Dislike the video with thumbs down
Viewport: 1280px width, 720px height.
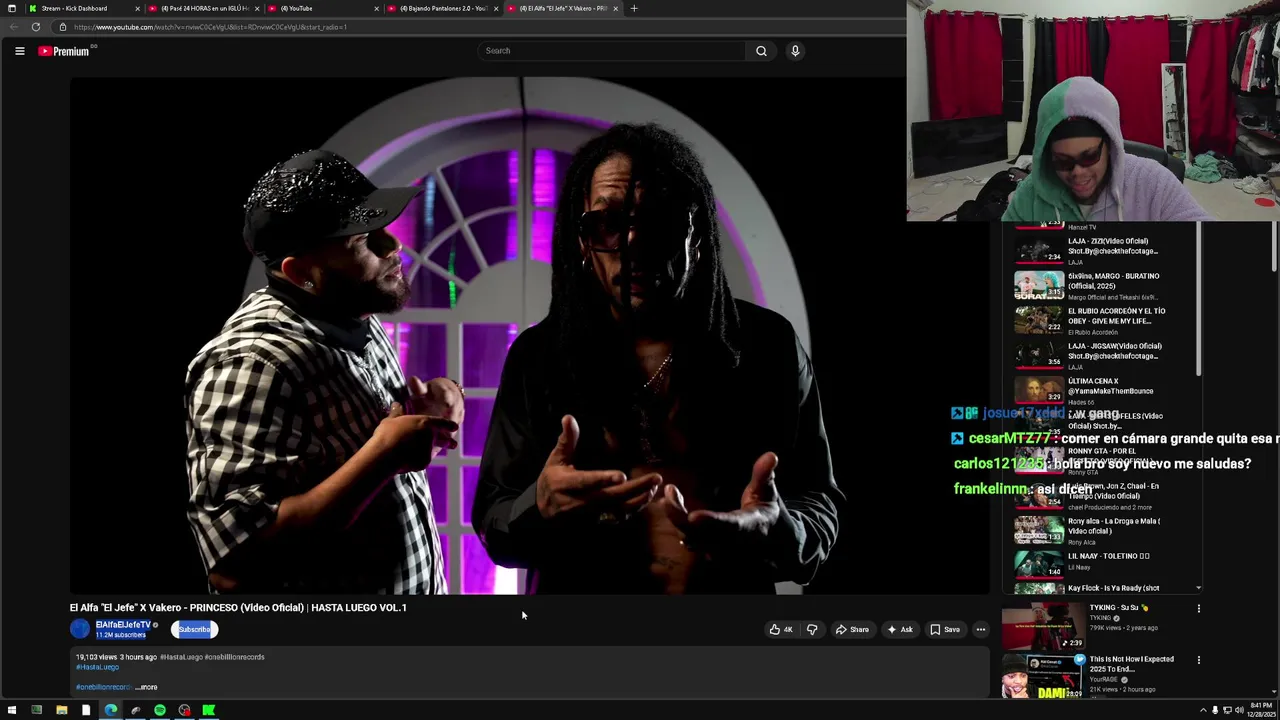[x=812, y=629]
